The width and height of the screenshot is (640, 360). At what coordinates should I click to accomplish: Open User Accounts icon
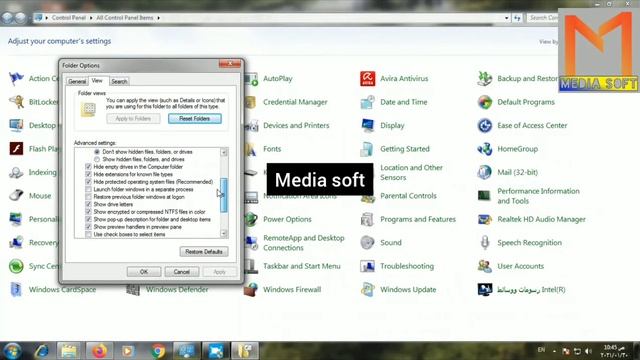point(485,266)
